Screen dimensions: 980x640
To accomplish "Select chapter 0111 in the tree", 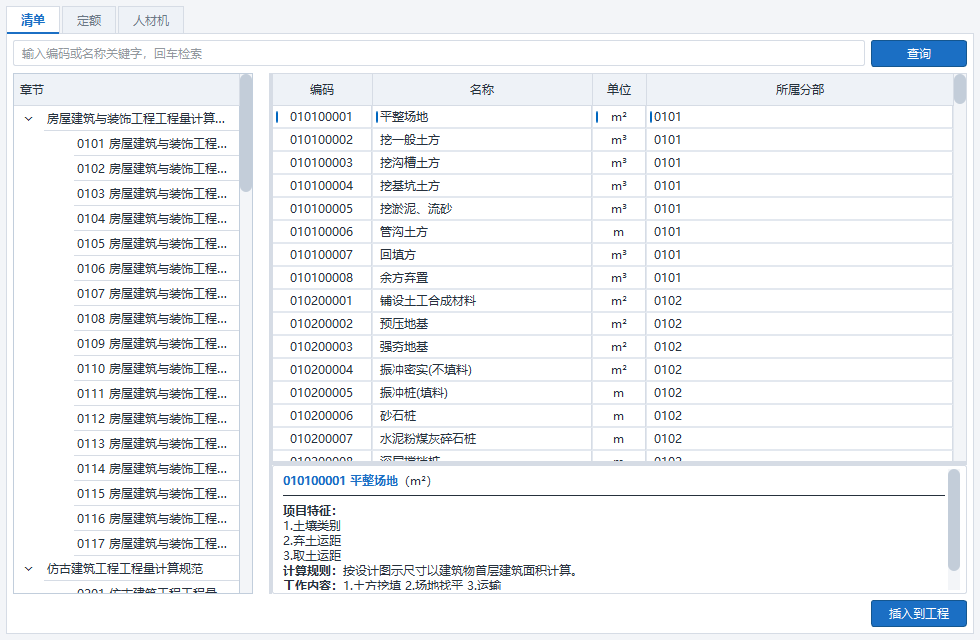I will [x=152, y=394].
